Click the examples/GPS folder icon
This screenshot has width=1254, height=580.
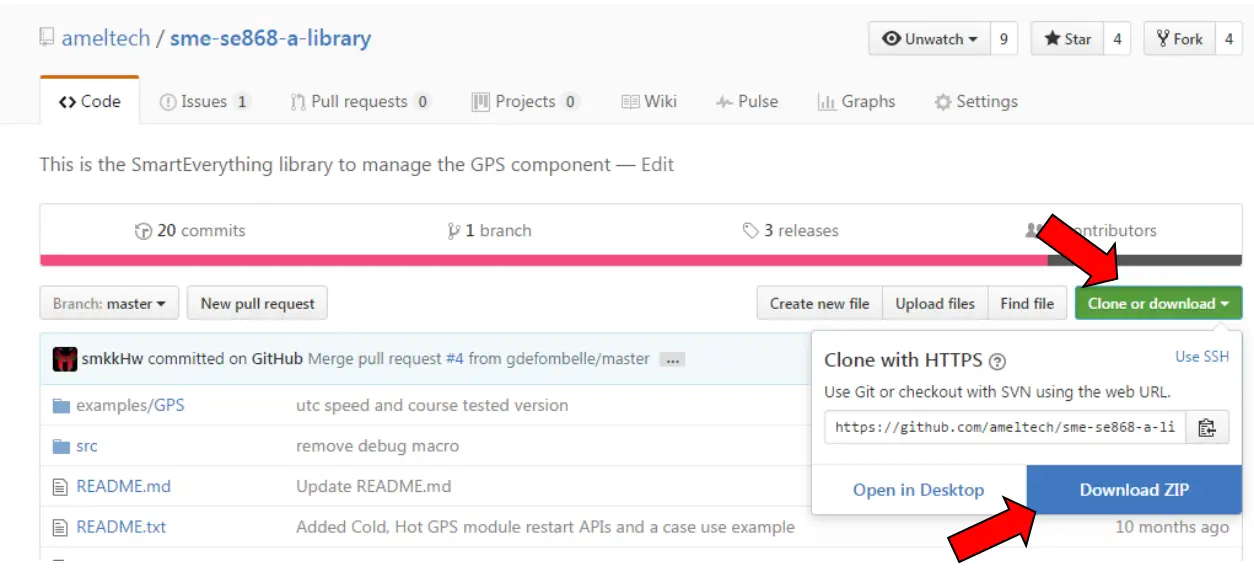[x=61, y=406]
